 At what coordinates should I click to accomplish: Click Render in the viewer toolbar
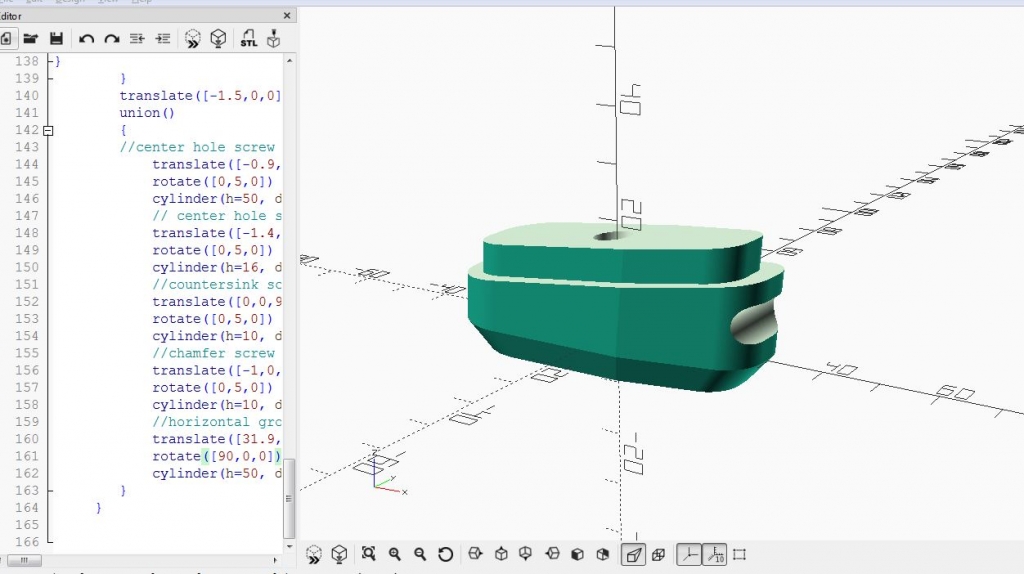point(339,554)
